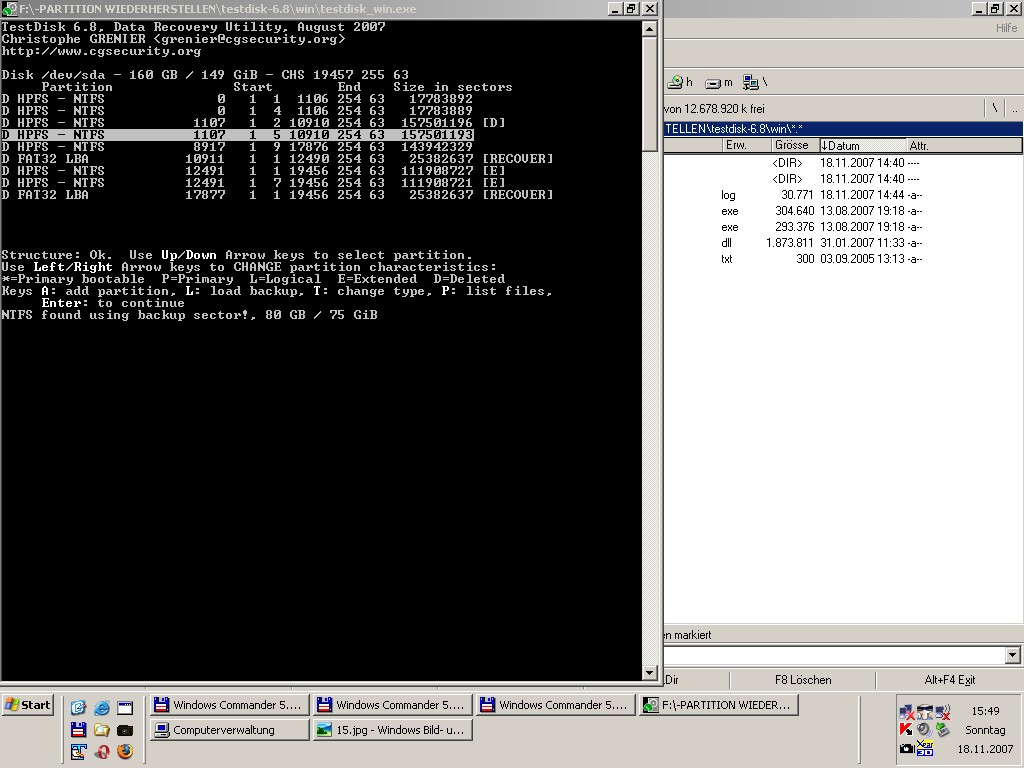This screenshot has width=1024, height=768.
Task: Launch Internet Explorer from quick launch
Action: (102, 707)
